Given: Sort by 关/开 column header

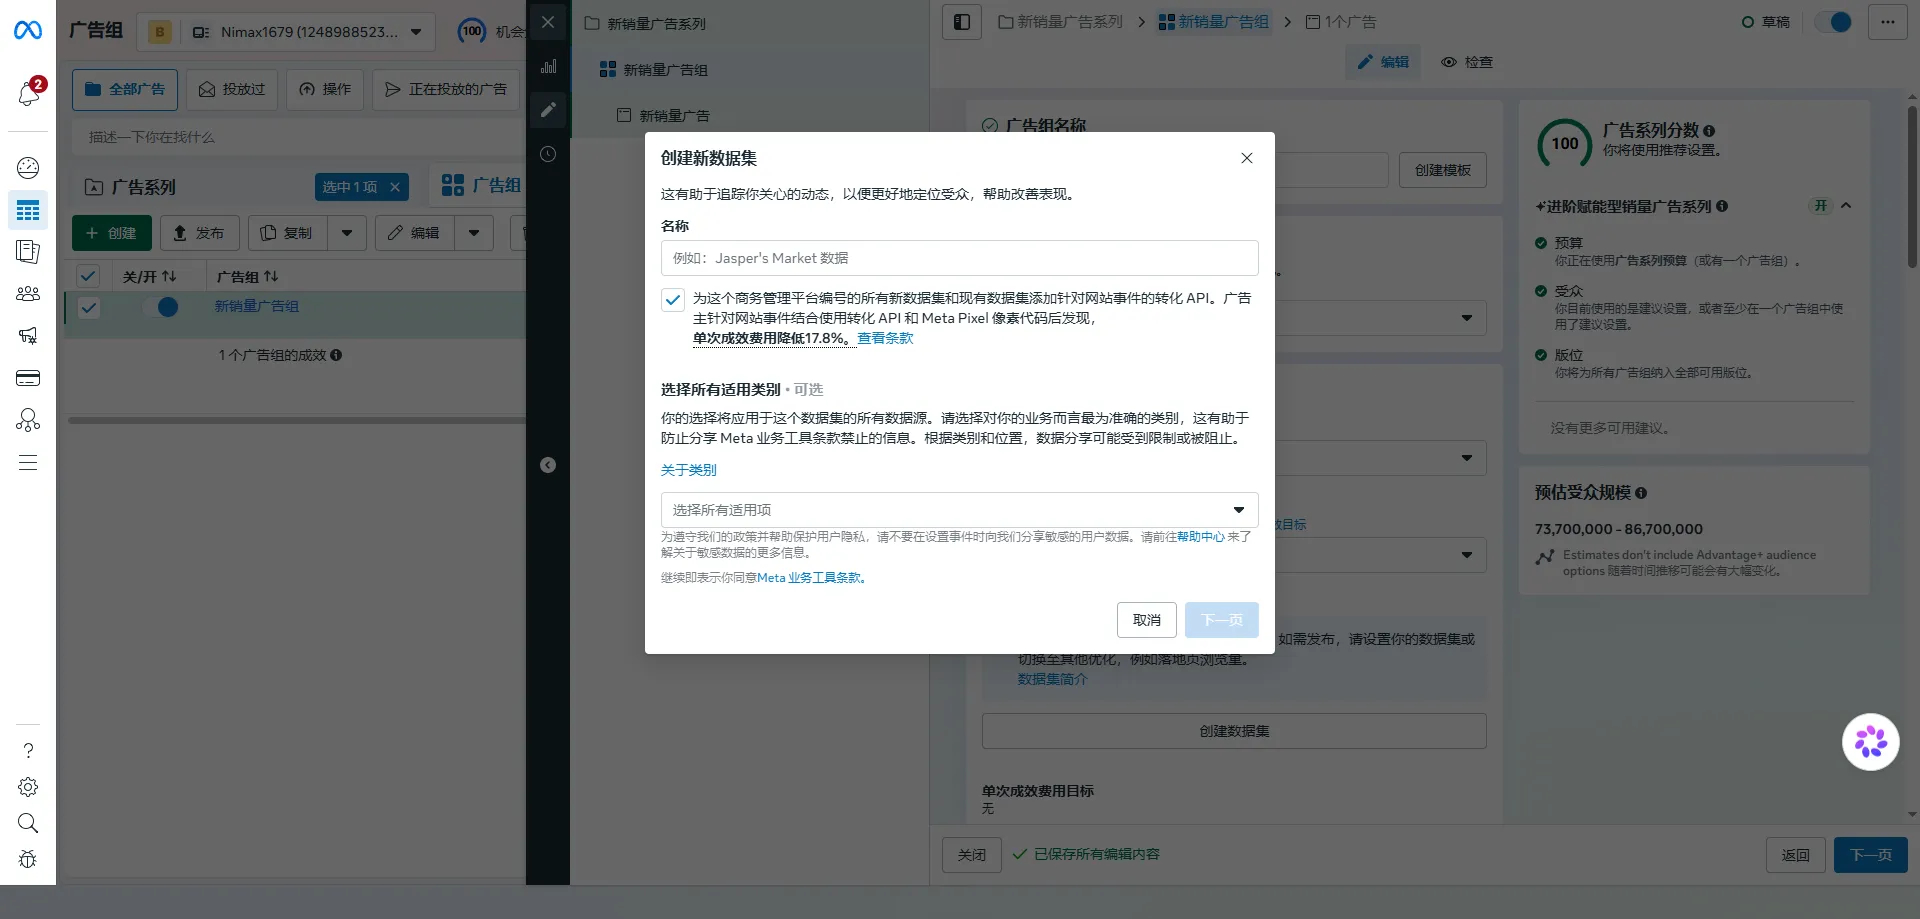Looking at the screenshot, I should 149,277.
